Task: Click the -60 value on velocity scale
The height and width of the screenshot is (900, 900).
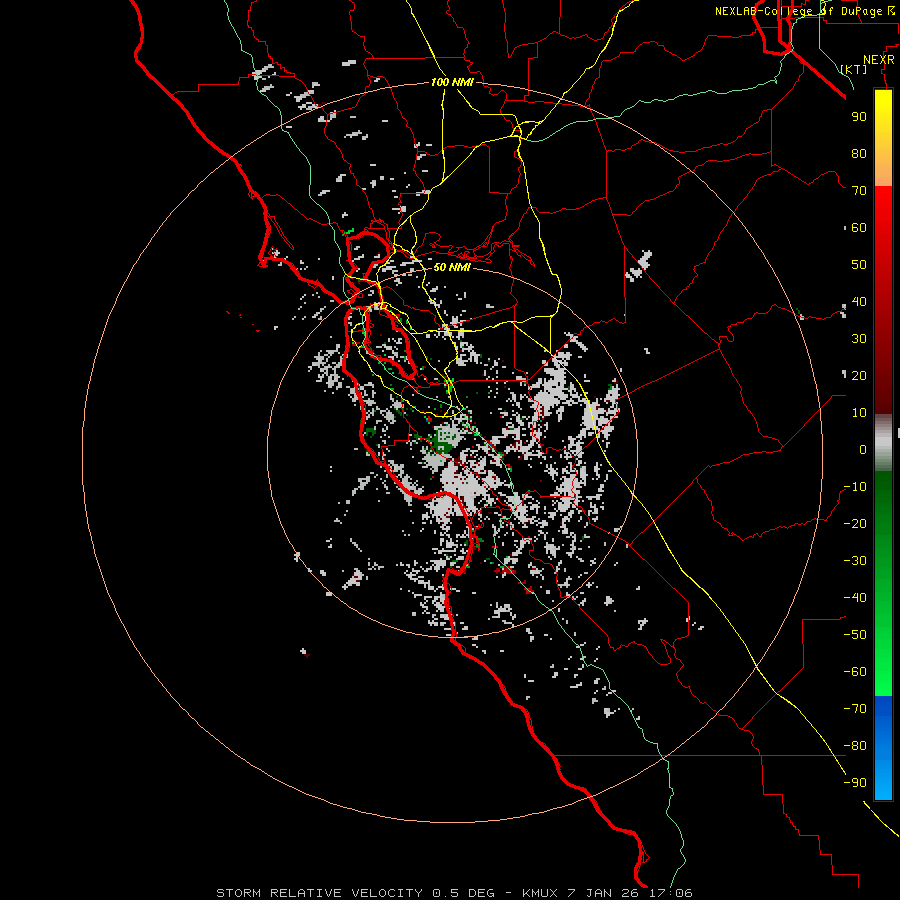Action: [855, 672]
